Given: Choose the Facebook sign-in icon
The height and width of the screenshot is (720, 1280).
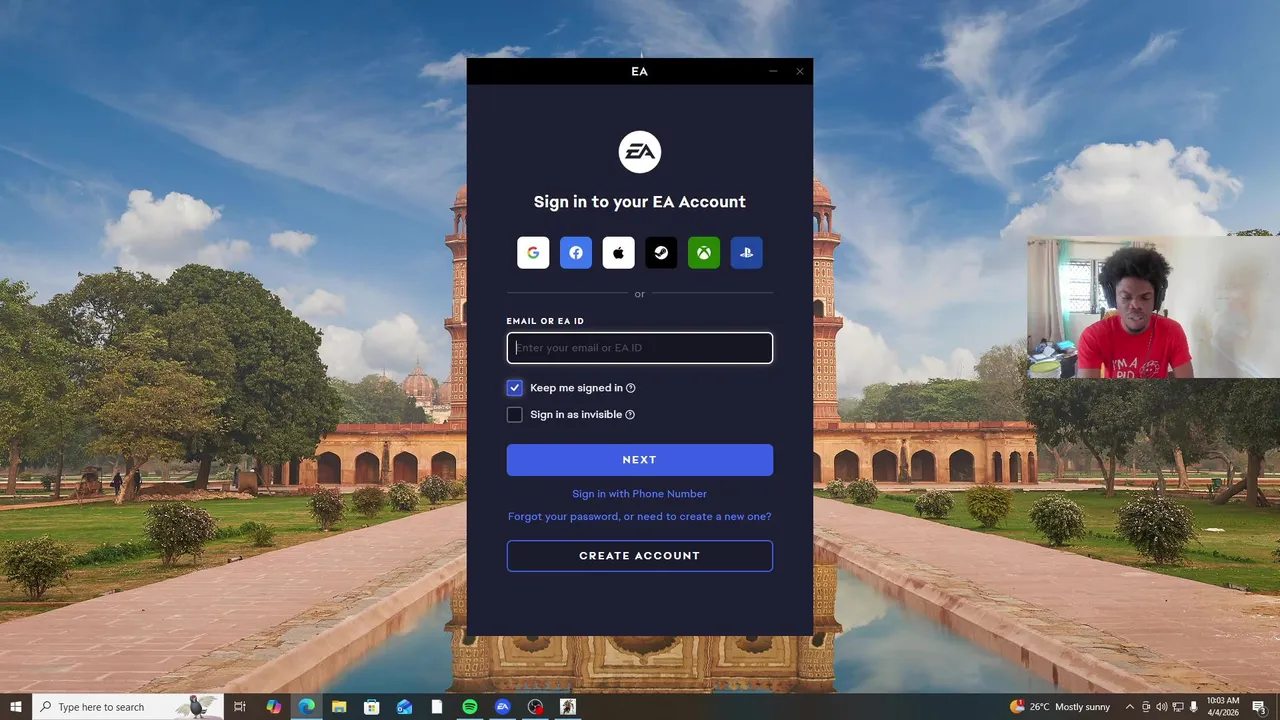Looking at the screenshot, I should 576,253.
